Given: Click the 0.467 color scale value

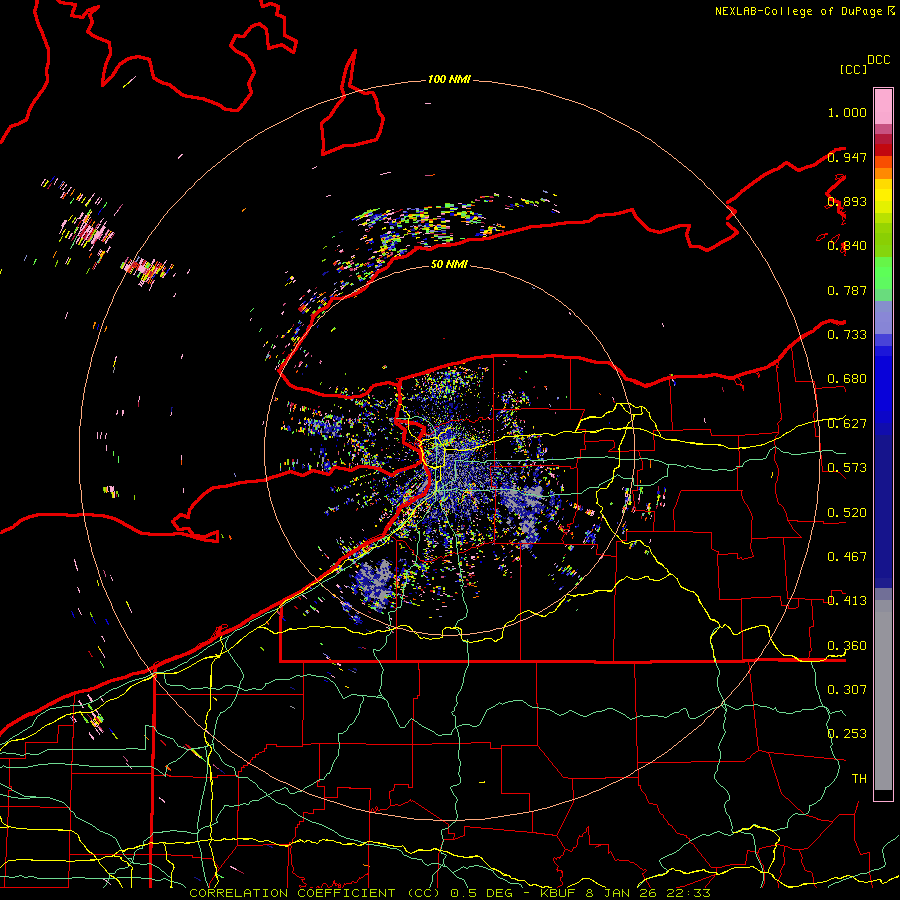Looking at the screenshot, I should pyautogui.click(x=847, y=557).
